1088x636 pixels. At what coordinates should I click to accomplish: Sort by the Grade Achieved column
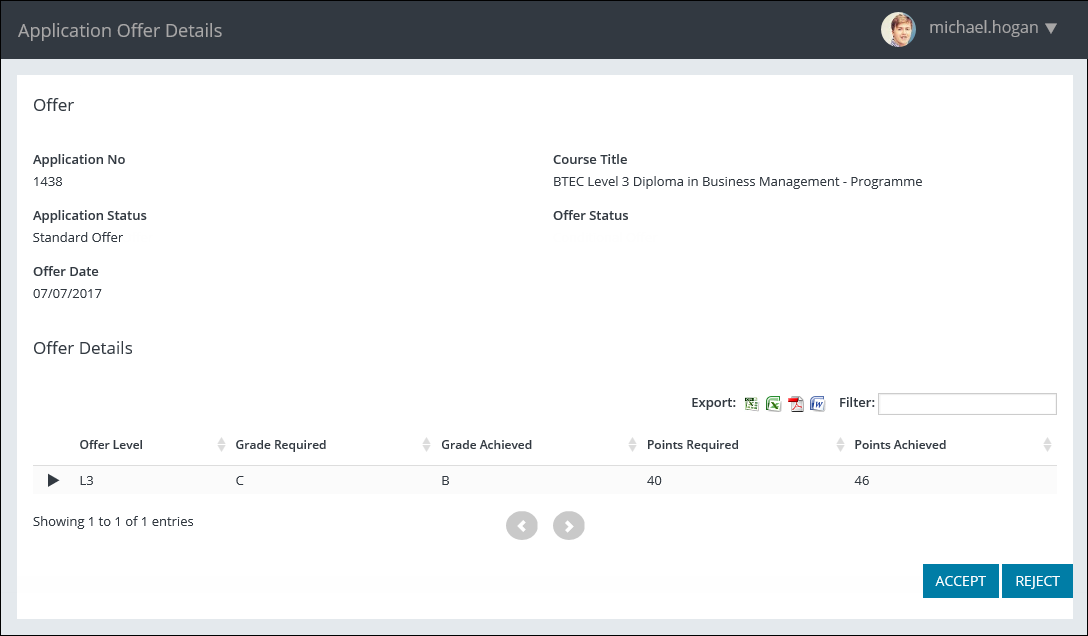tap(487, 445)
